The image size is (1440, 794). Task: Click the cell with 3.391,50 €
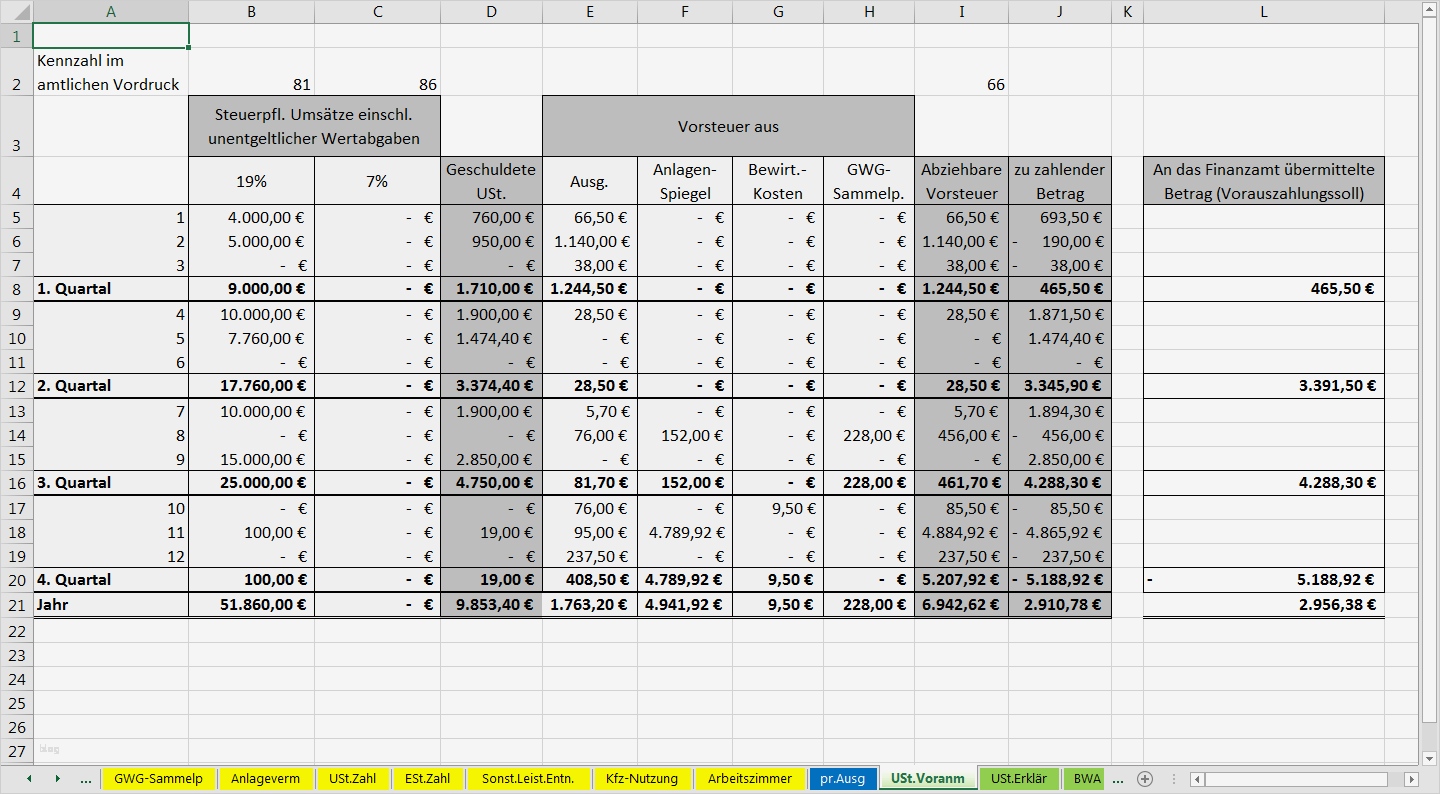pos(1264,386)
